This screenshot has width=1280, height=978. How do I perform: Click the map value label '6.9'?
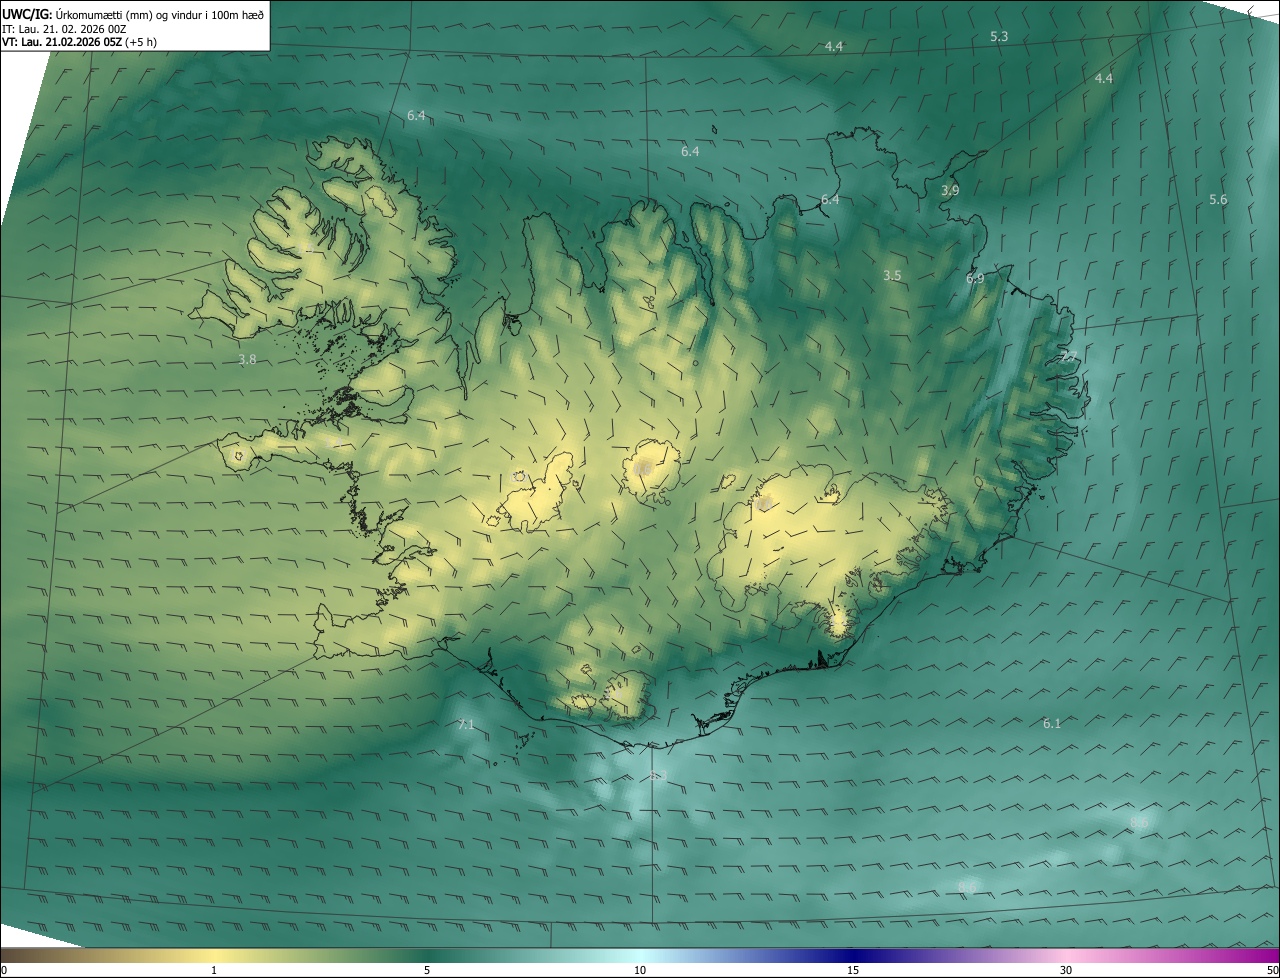click(x=975, y=279)
